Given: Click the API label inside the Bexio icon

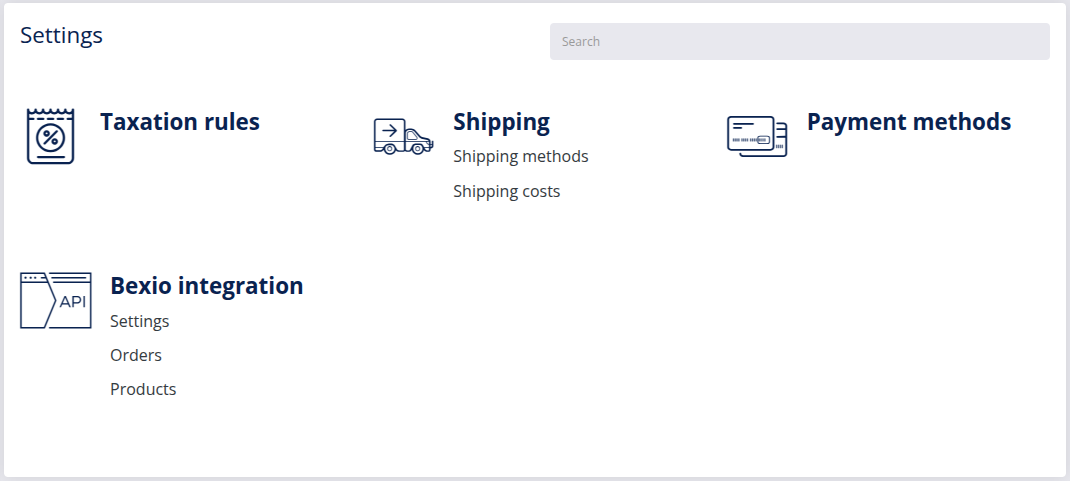Looking at the screenshot, I should pyautogui.click(x=73, y=302).
